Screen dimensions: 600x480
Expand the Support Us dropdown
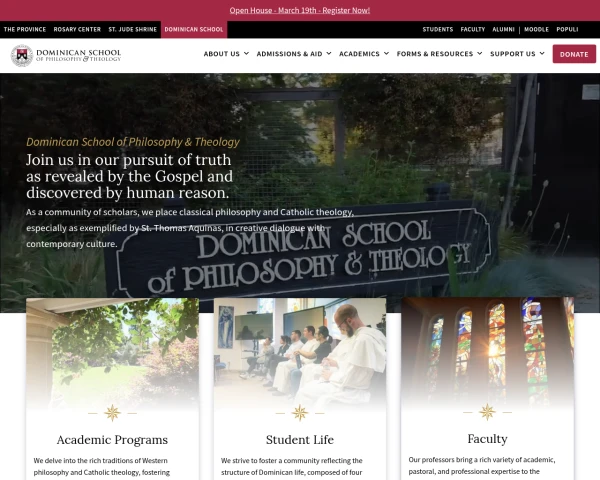click(517, 54)
